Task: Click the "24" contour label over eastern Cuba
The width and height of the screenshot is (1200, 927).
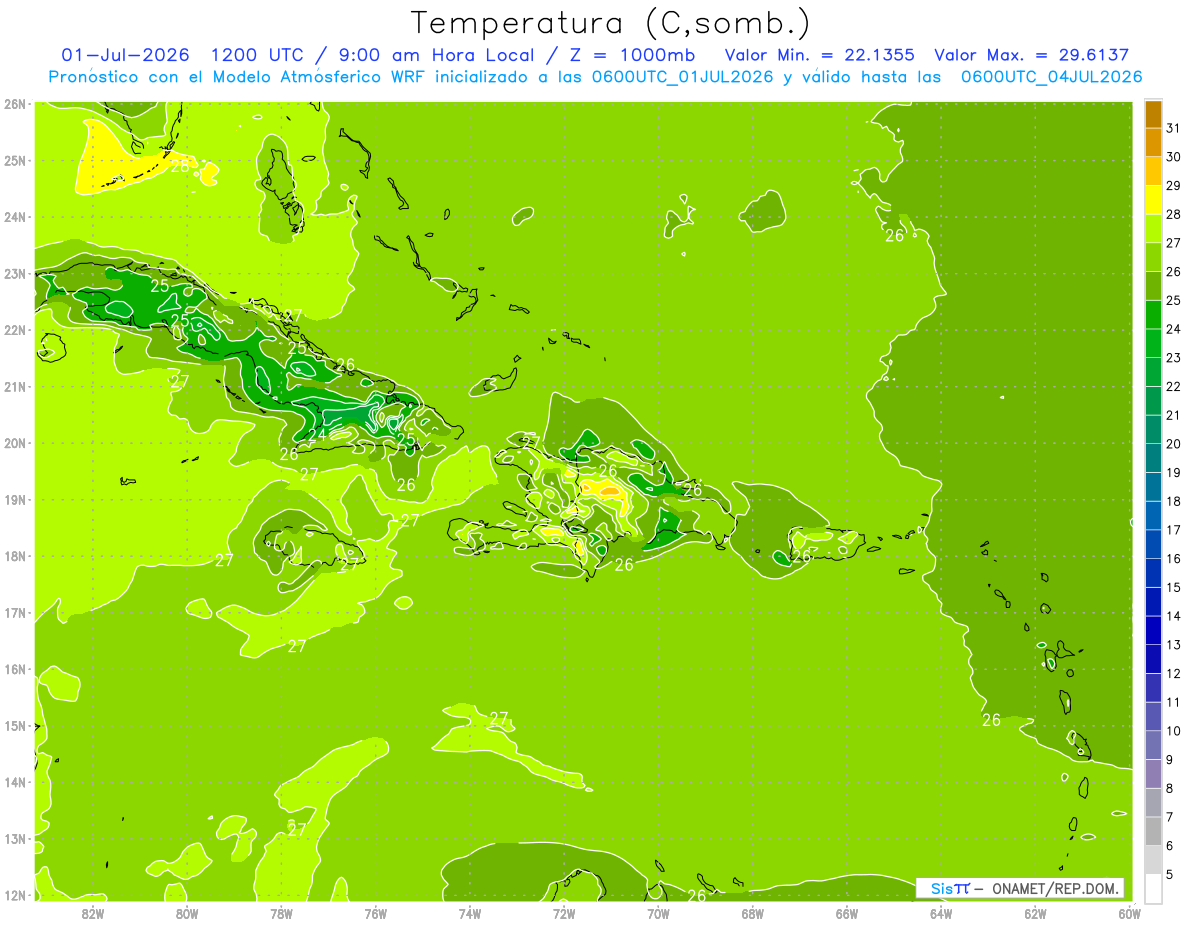Action: tap(316, 435)
